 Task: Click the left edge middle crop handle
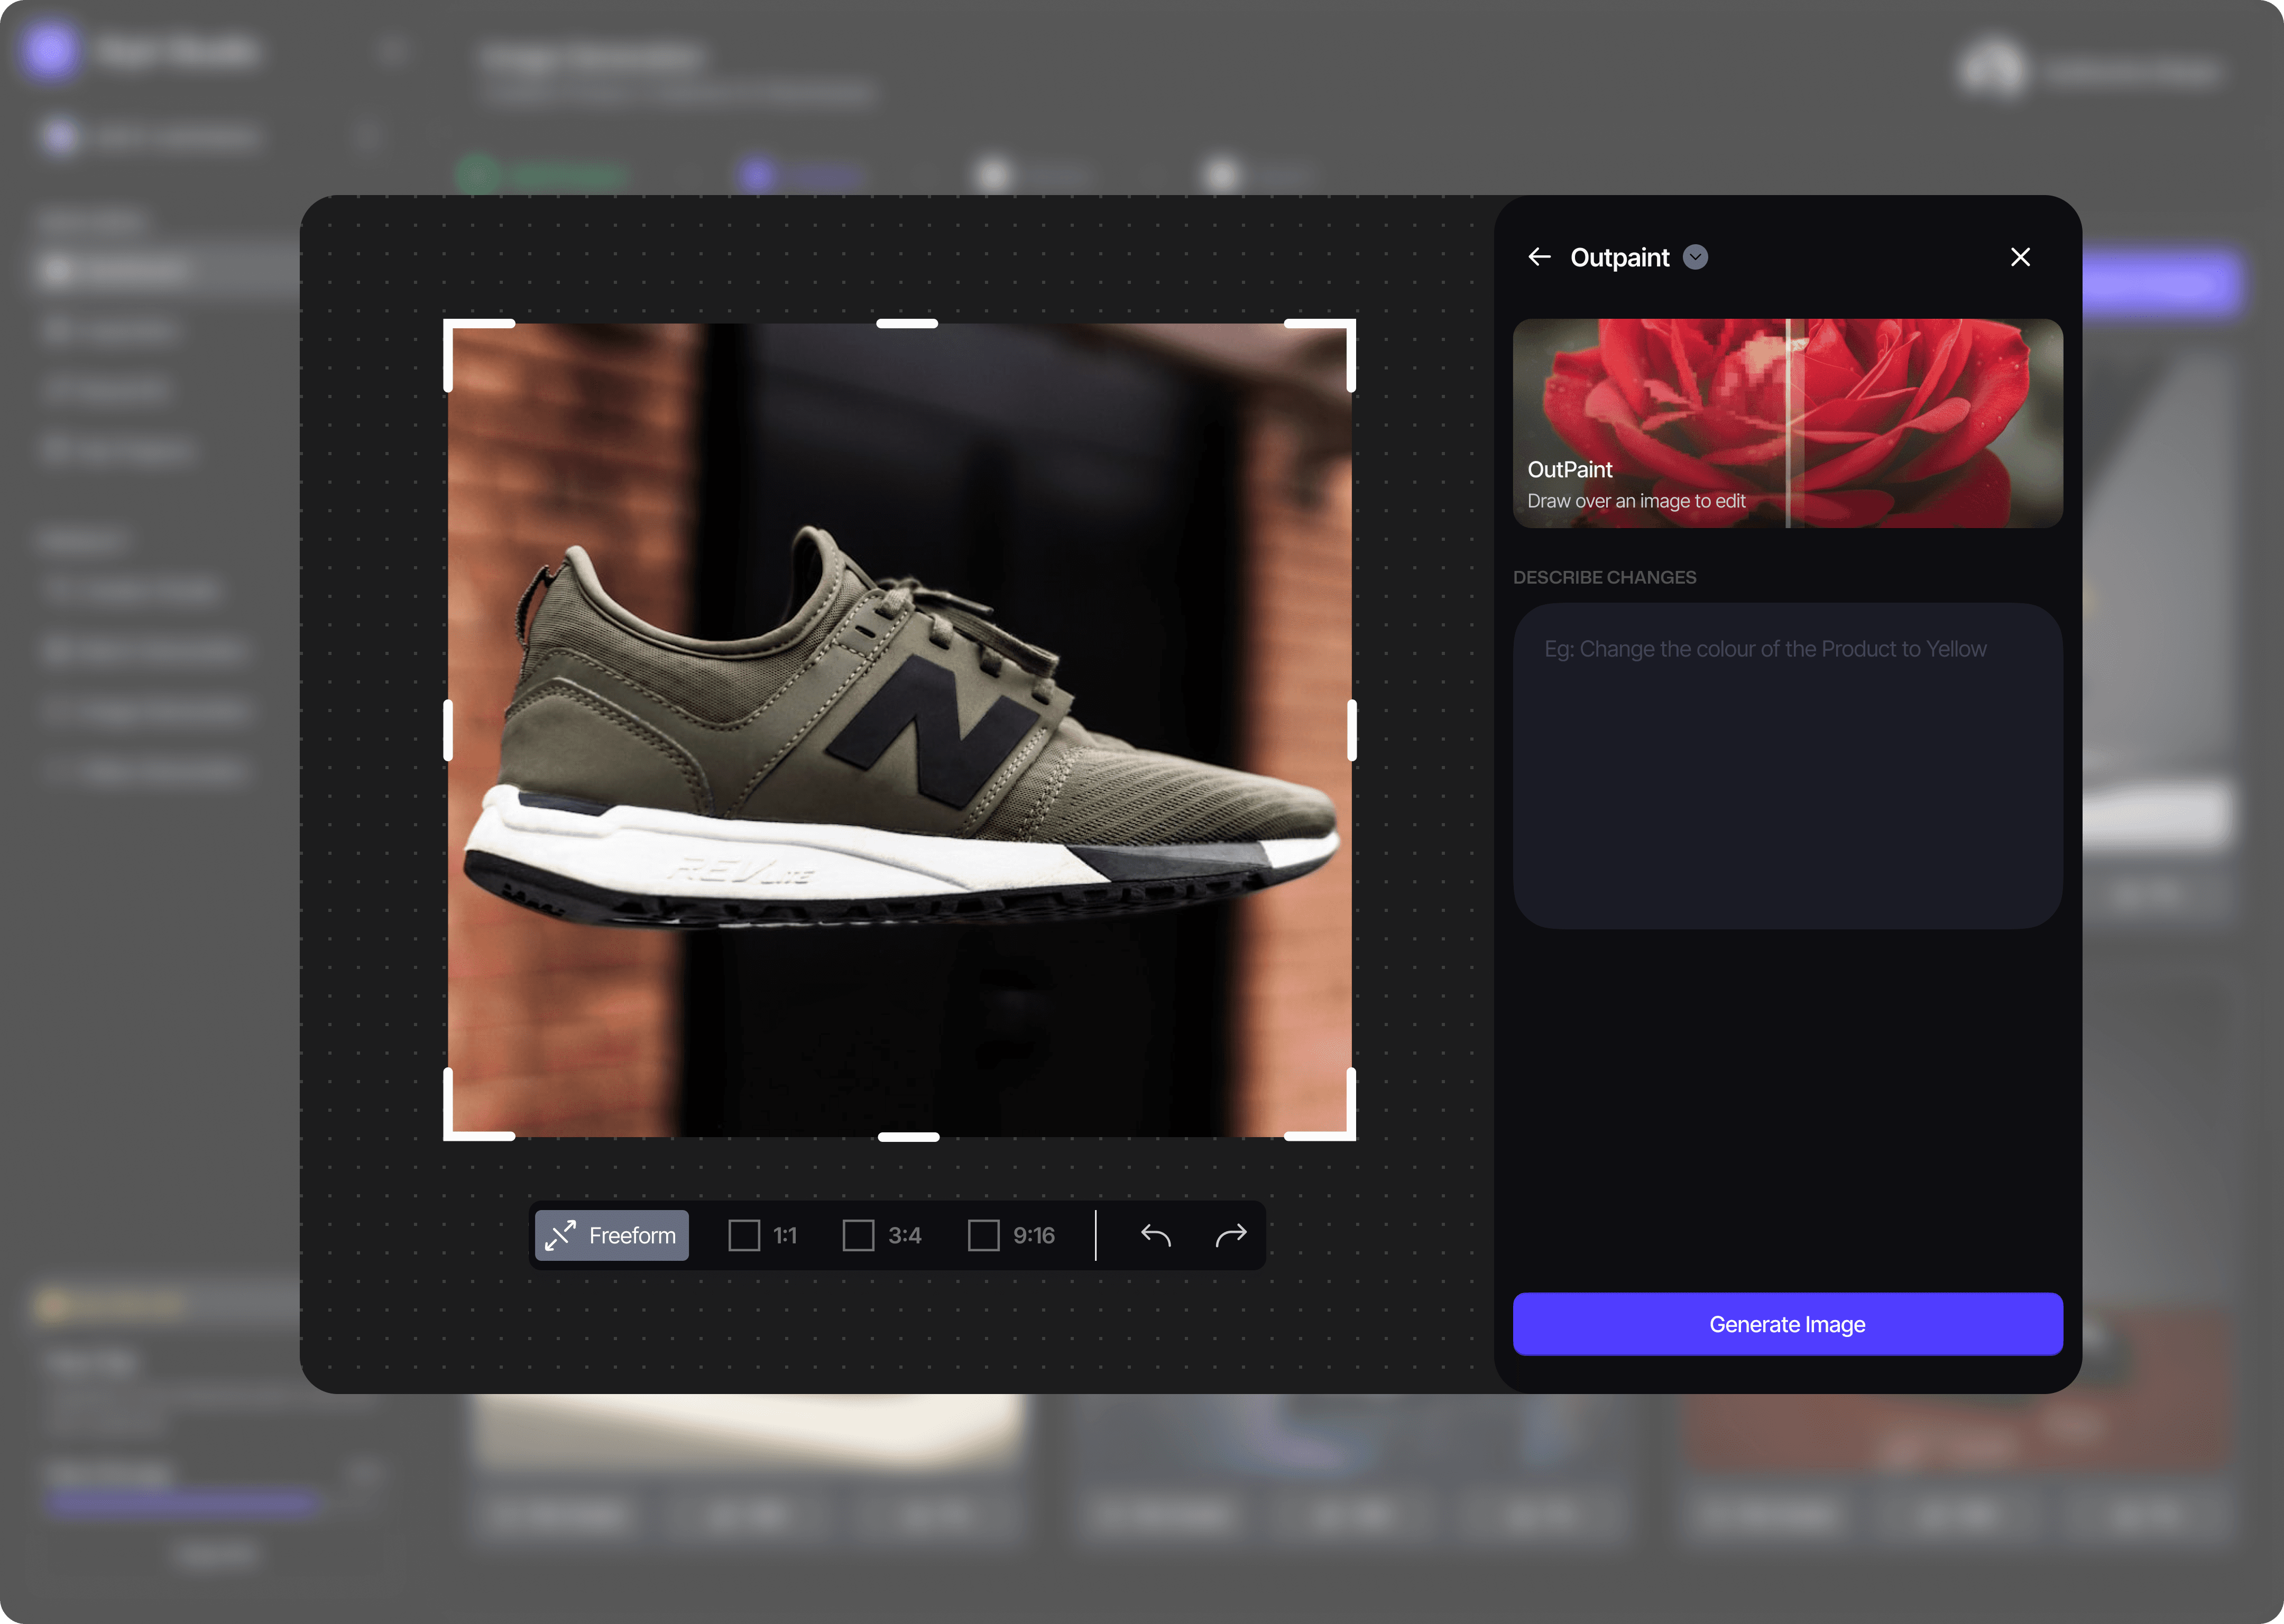coord(448,730)
